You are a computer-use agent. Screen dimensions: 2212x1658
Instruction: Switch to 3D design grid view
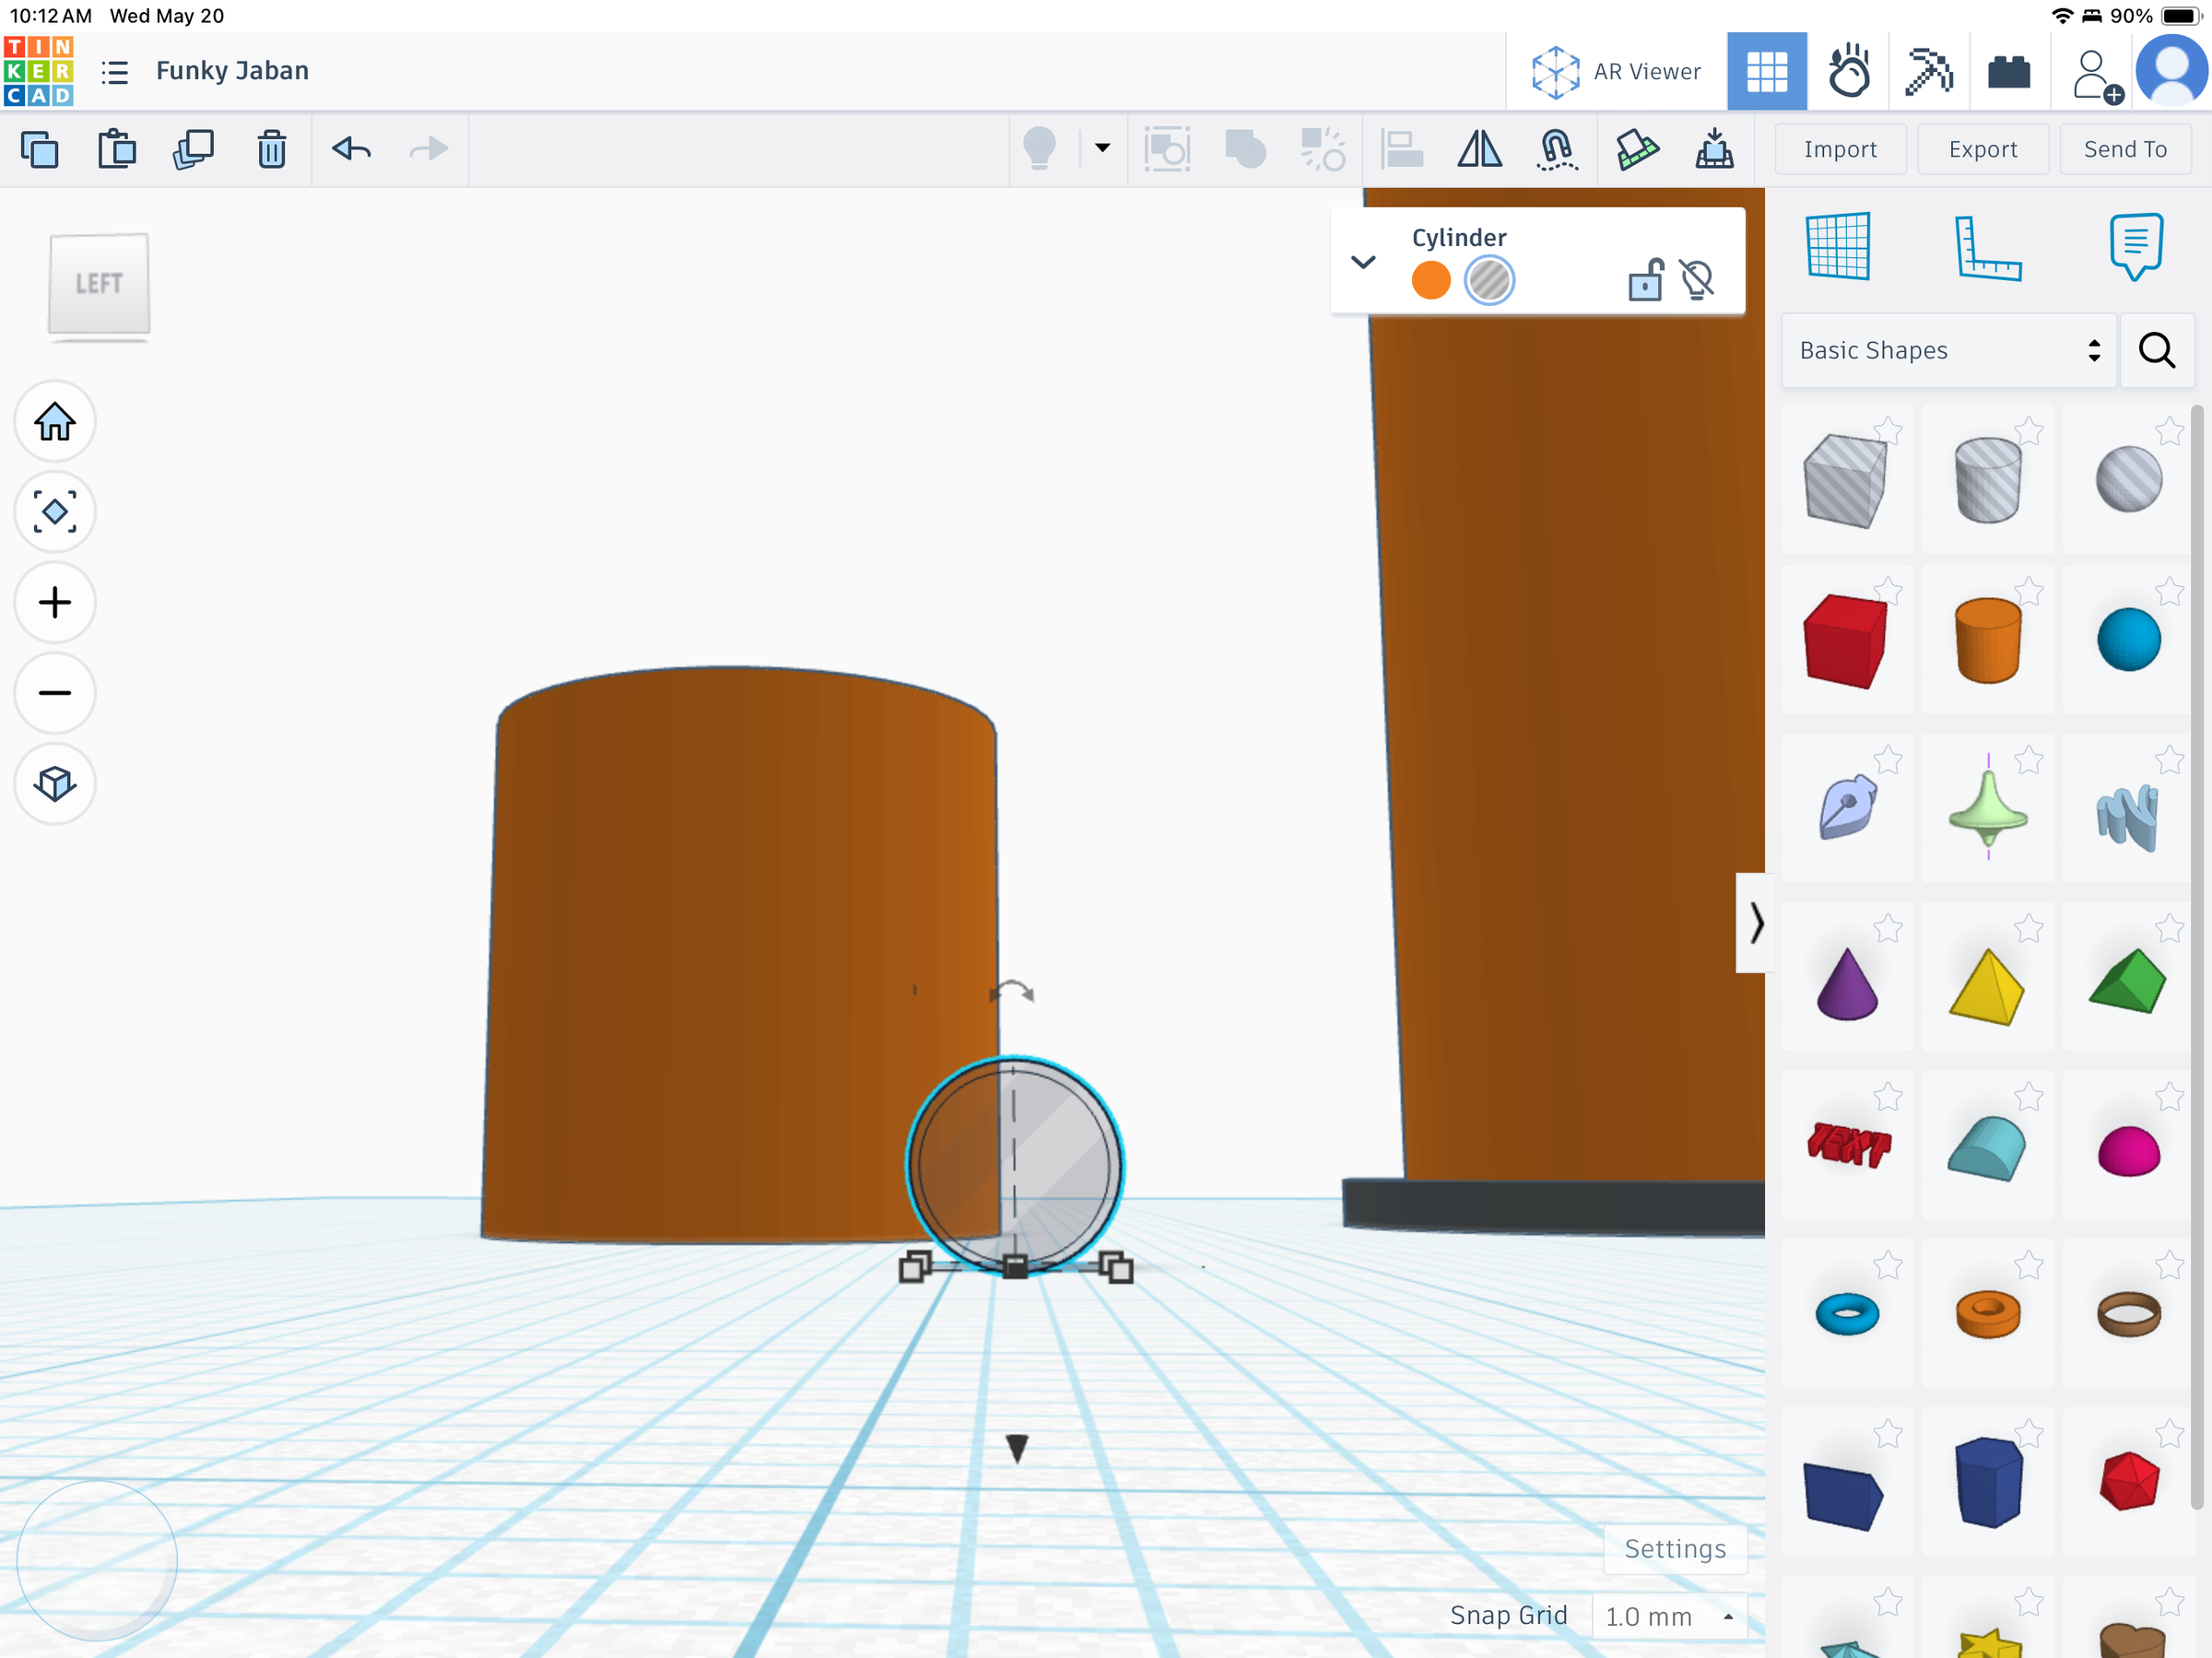[1767, 72]
